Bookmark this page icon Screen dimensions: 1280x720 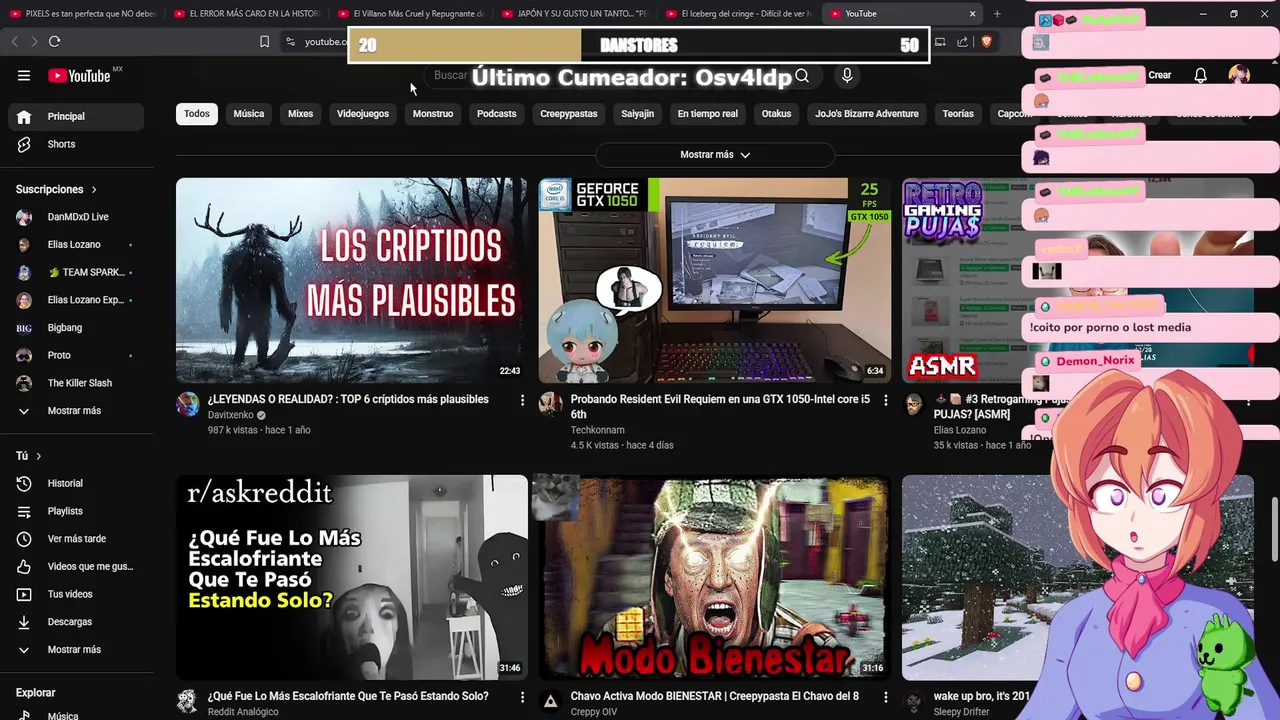pos(264,41)
